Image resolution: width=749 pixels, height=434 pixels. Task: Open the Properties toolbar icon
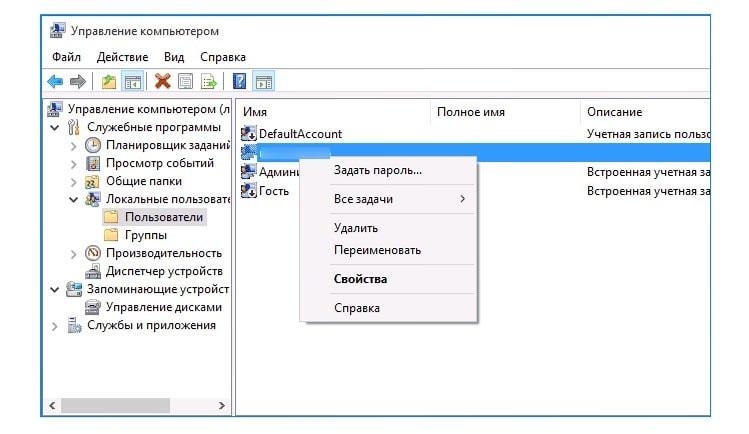pos(185,82)
